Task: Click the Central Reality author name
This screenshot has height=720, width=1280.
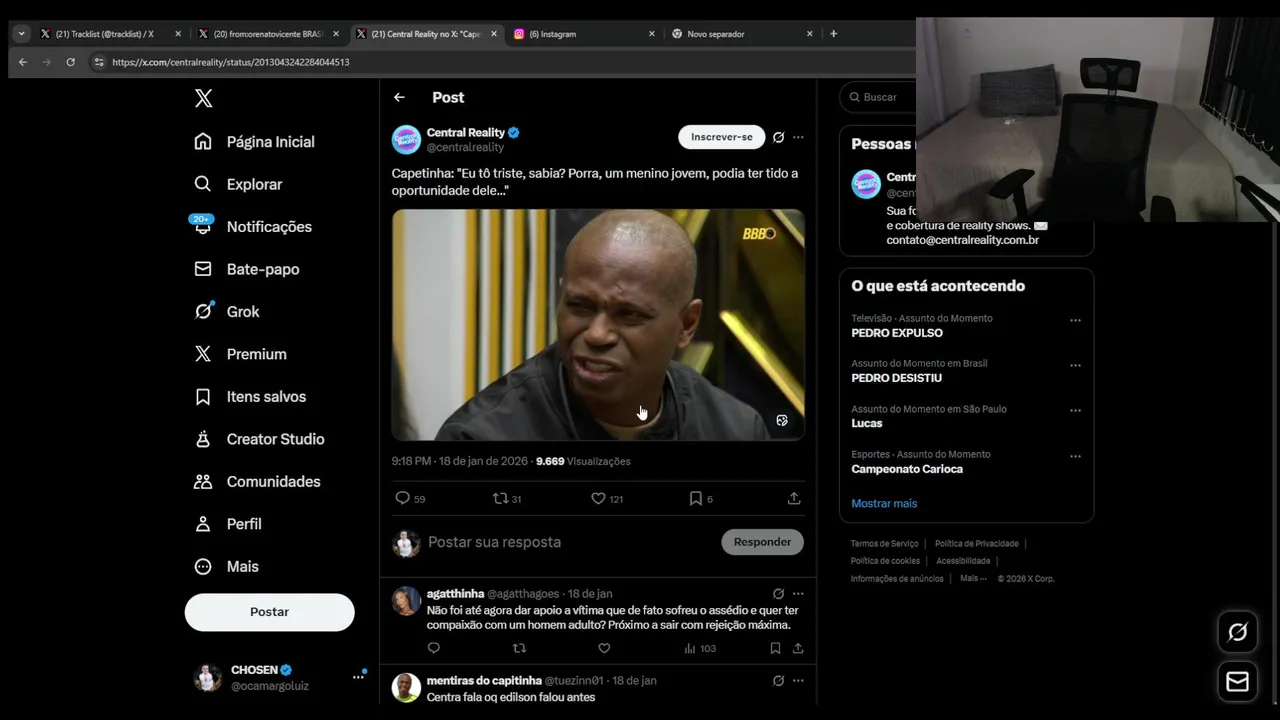Action: point(466,132)
